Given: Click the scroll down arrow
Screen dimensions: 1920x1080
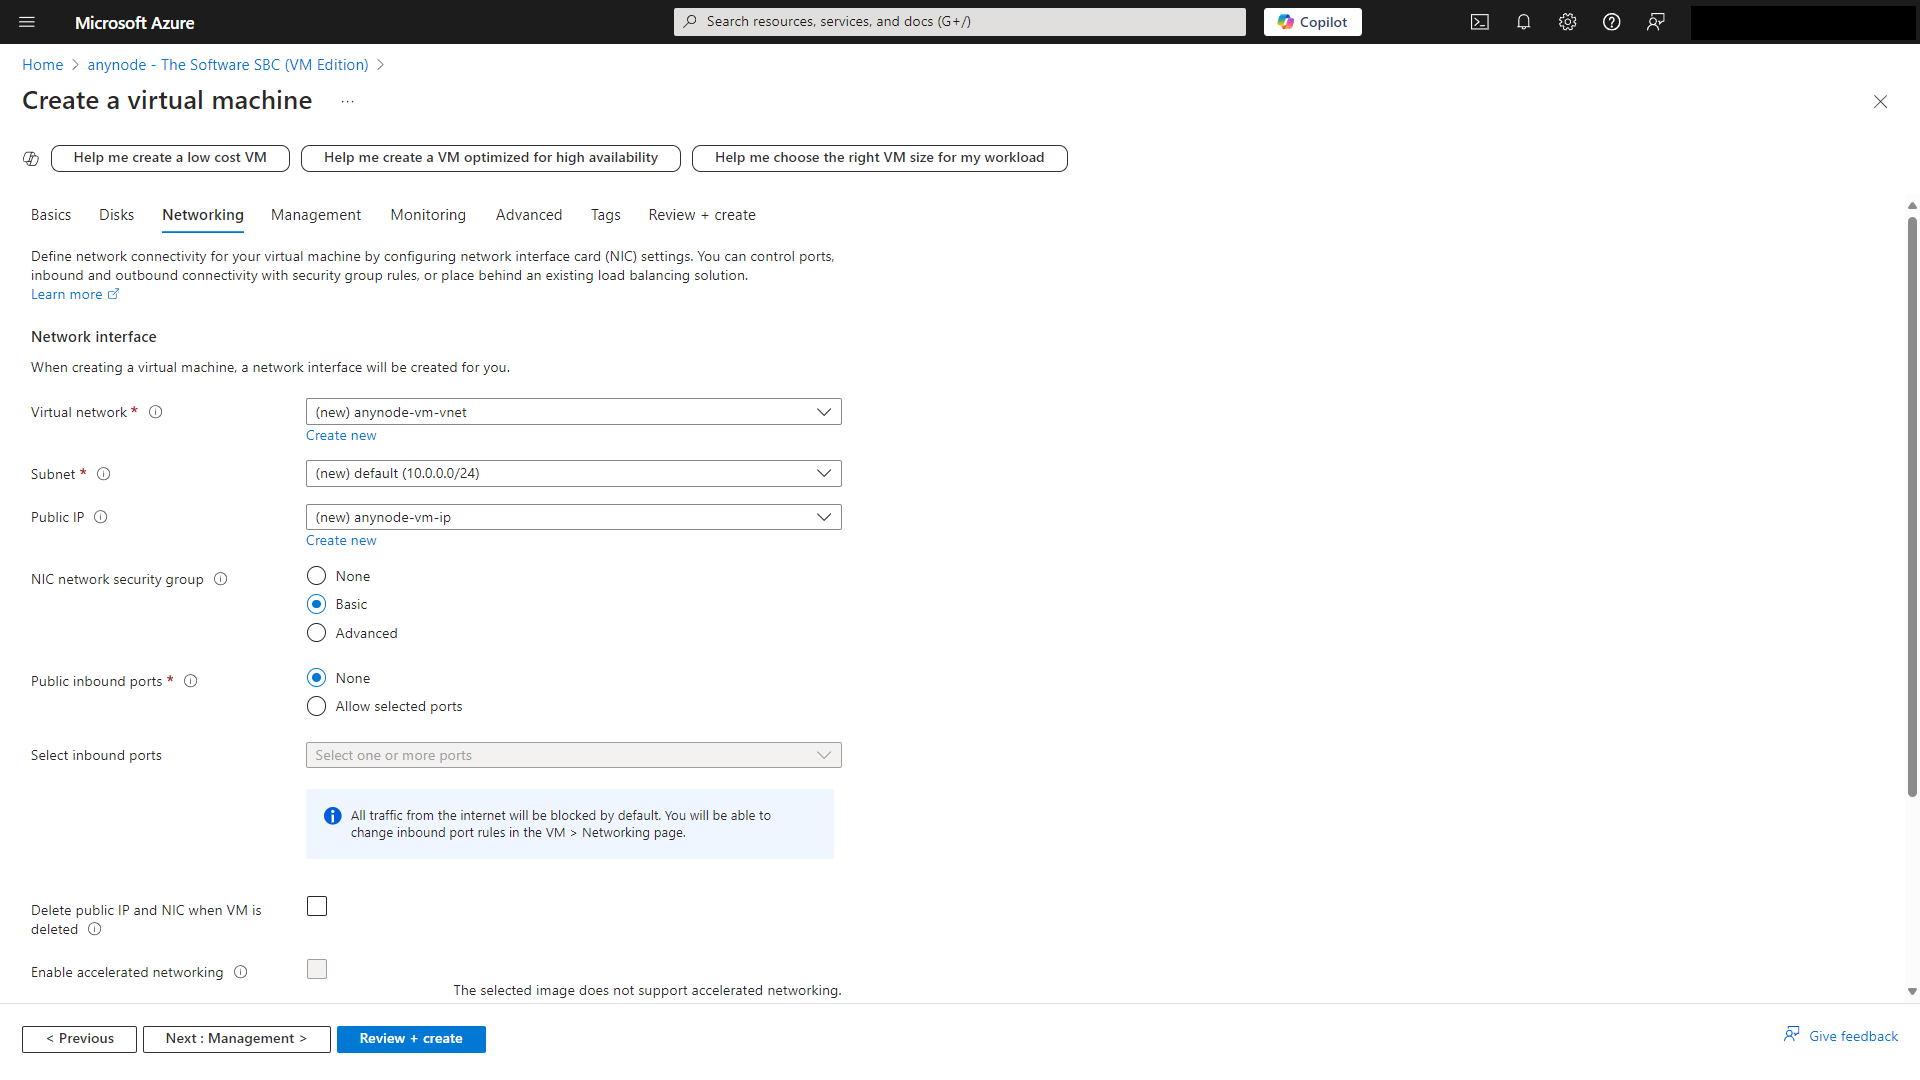Looking at the screenshot, I should [x=1912, y=992].
